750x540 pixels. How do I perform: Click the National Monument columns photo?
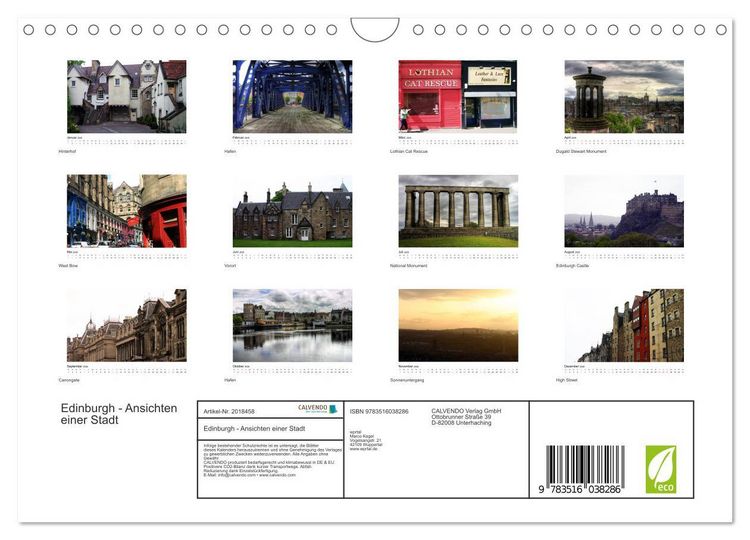coord(458,211)
